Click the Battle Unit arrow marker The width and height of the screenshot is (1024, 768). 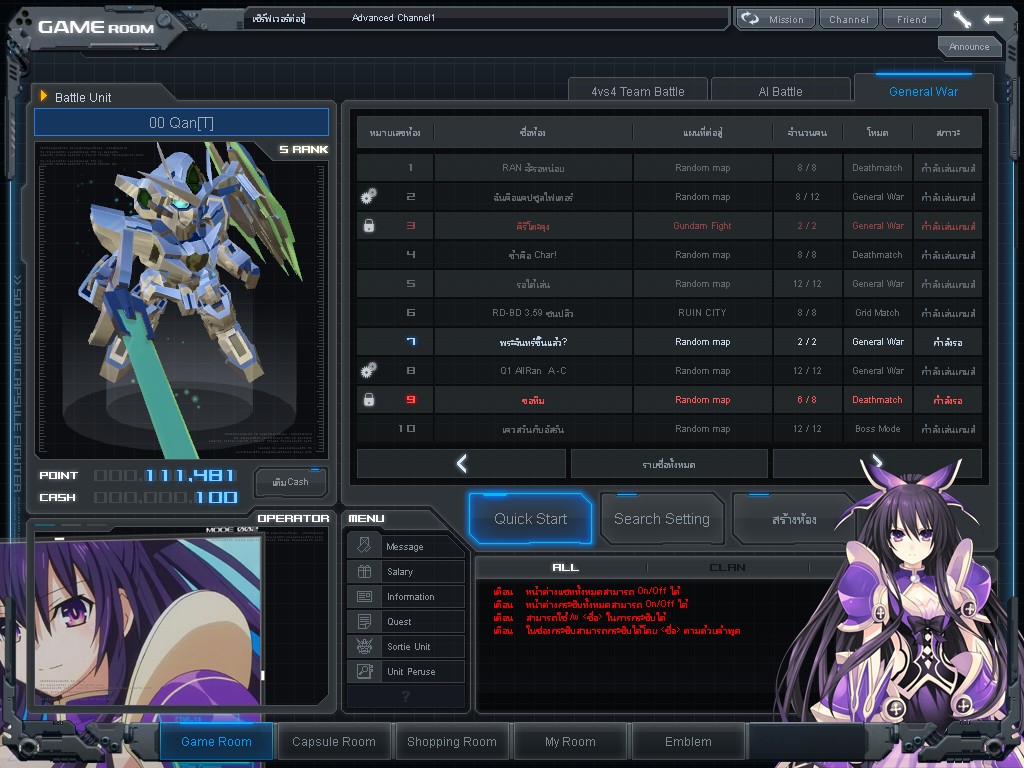pos(44,96)
